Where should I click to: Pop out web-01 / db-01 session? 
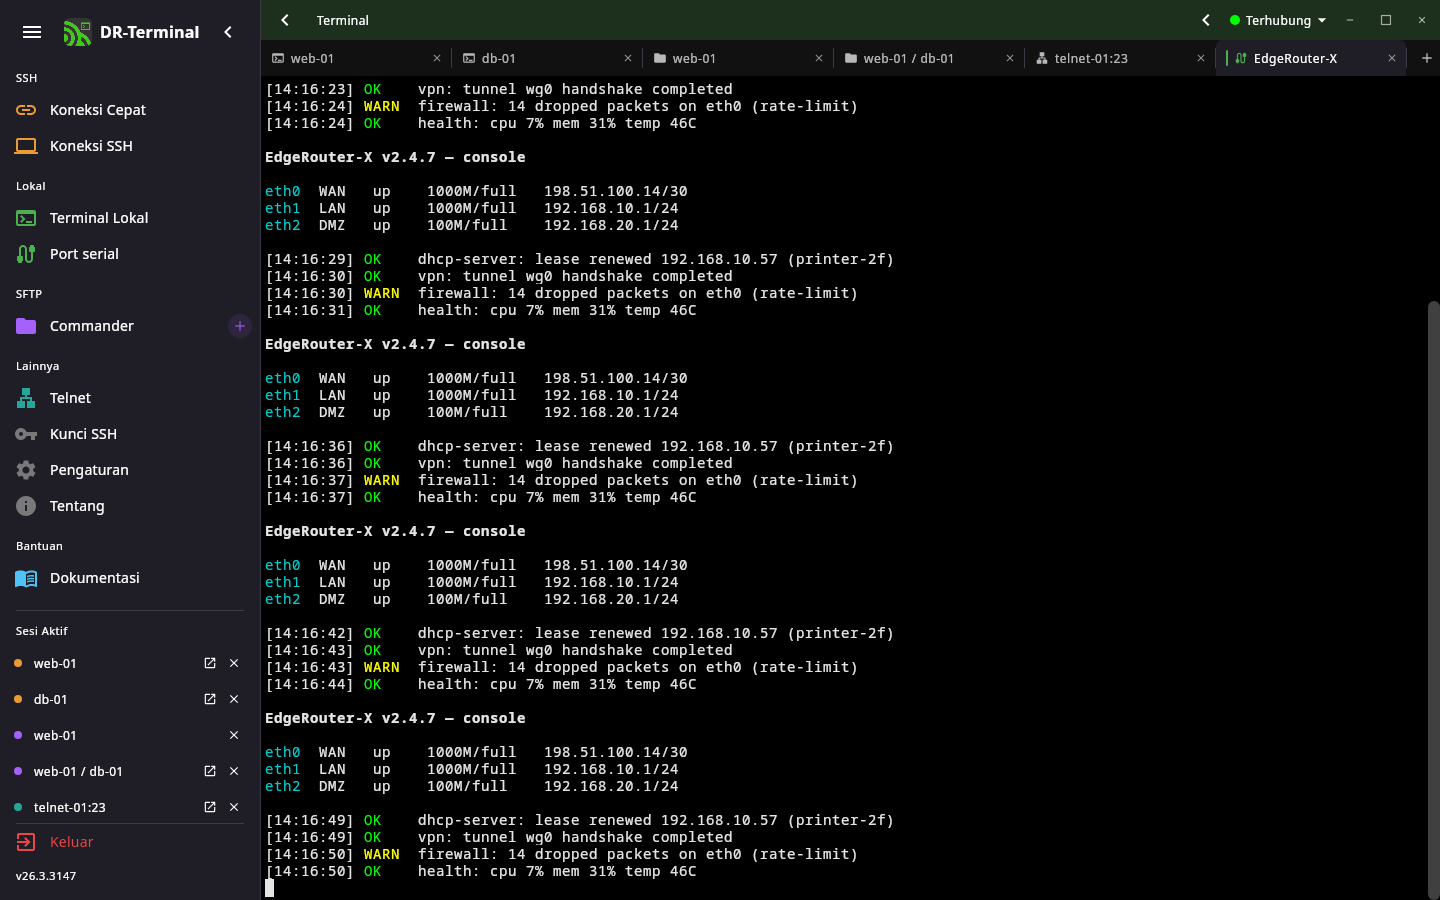210,771
